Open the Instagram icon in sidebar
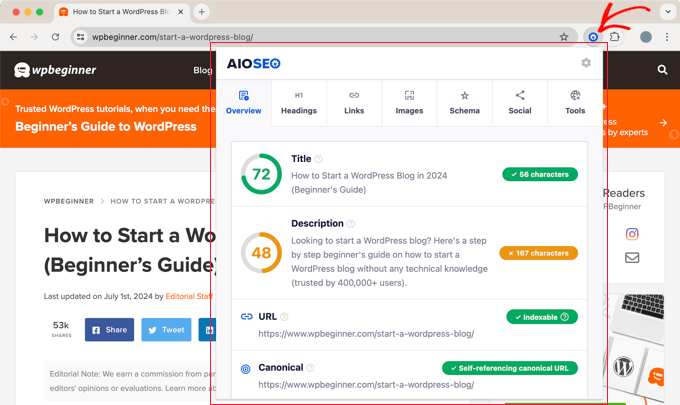The height and width of the screenshot is (405, 680). [632, 234]
